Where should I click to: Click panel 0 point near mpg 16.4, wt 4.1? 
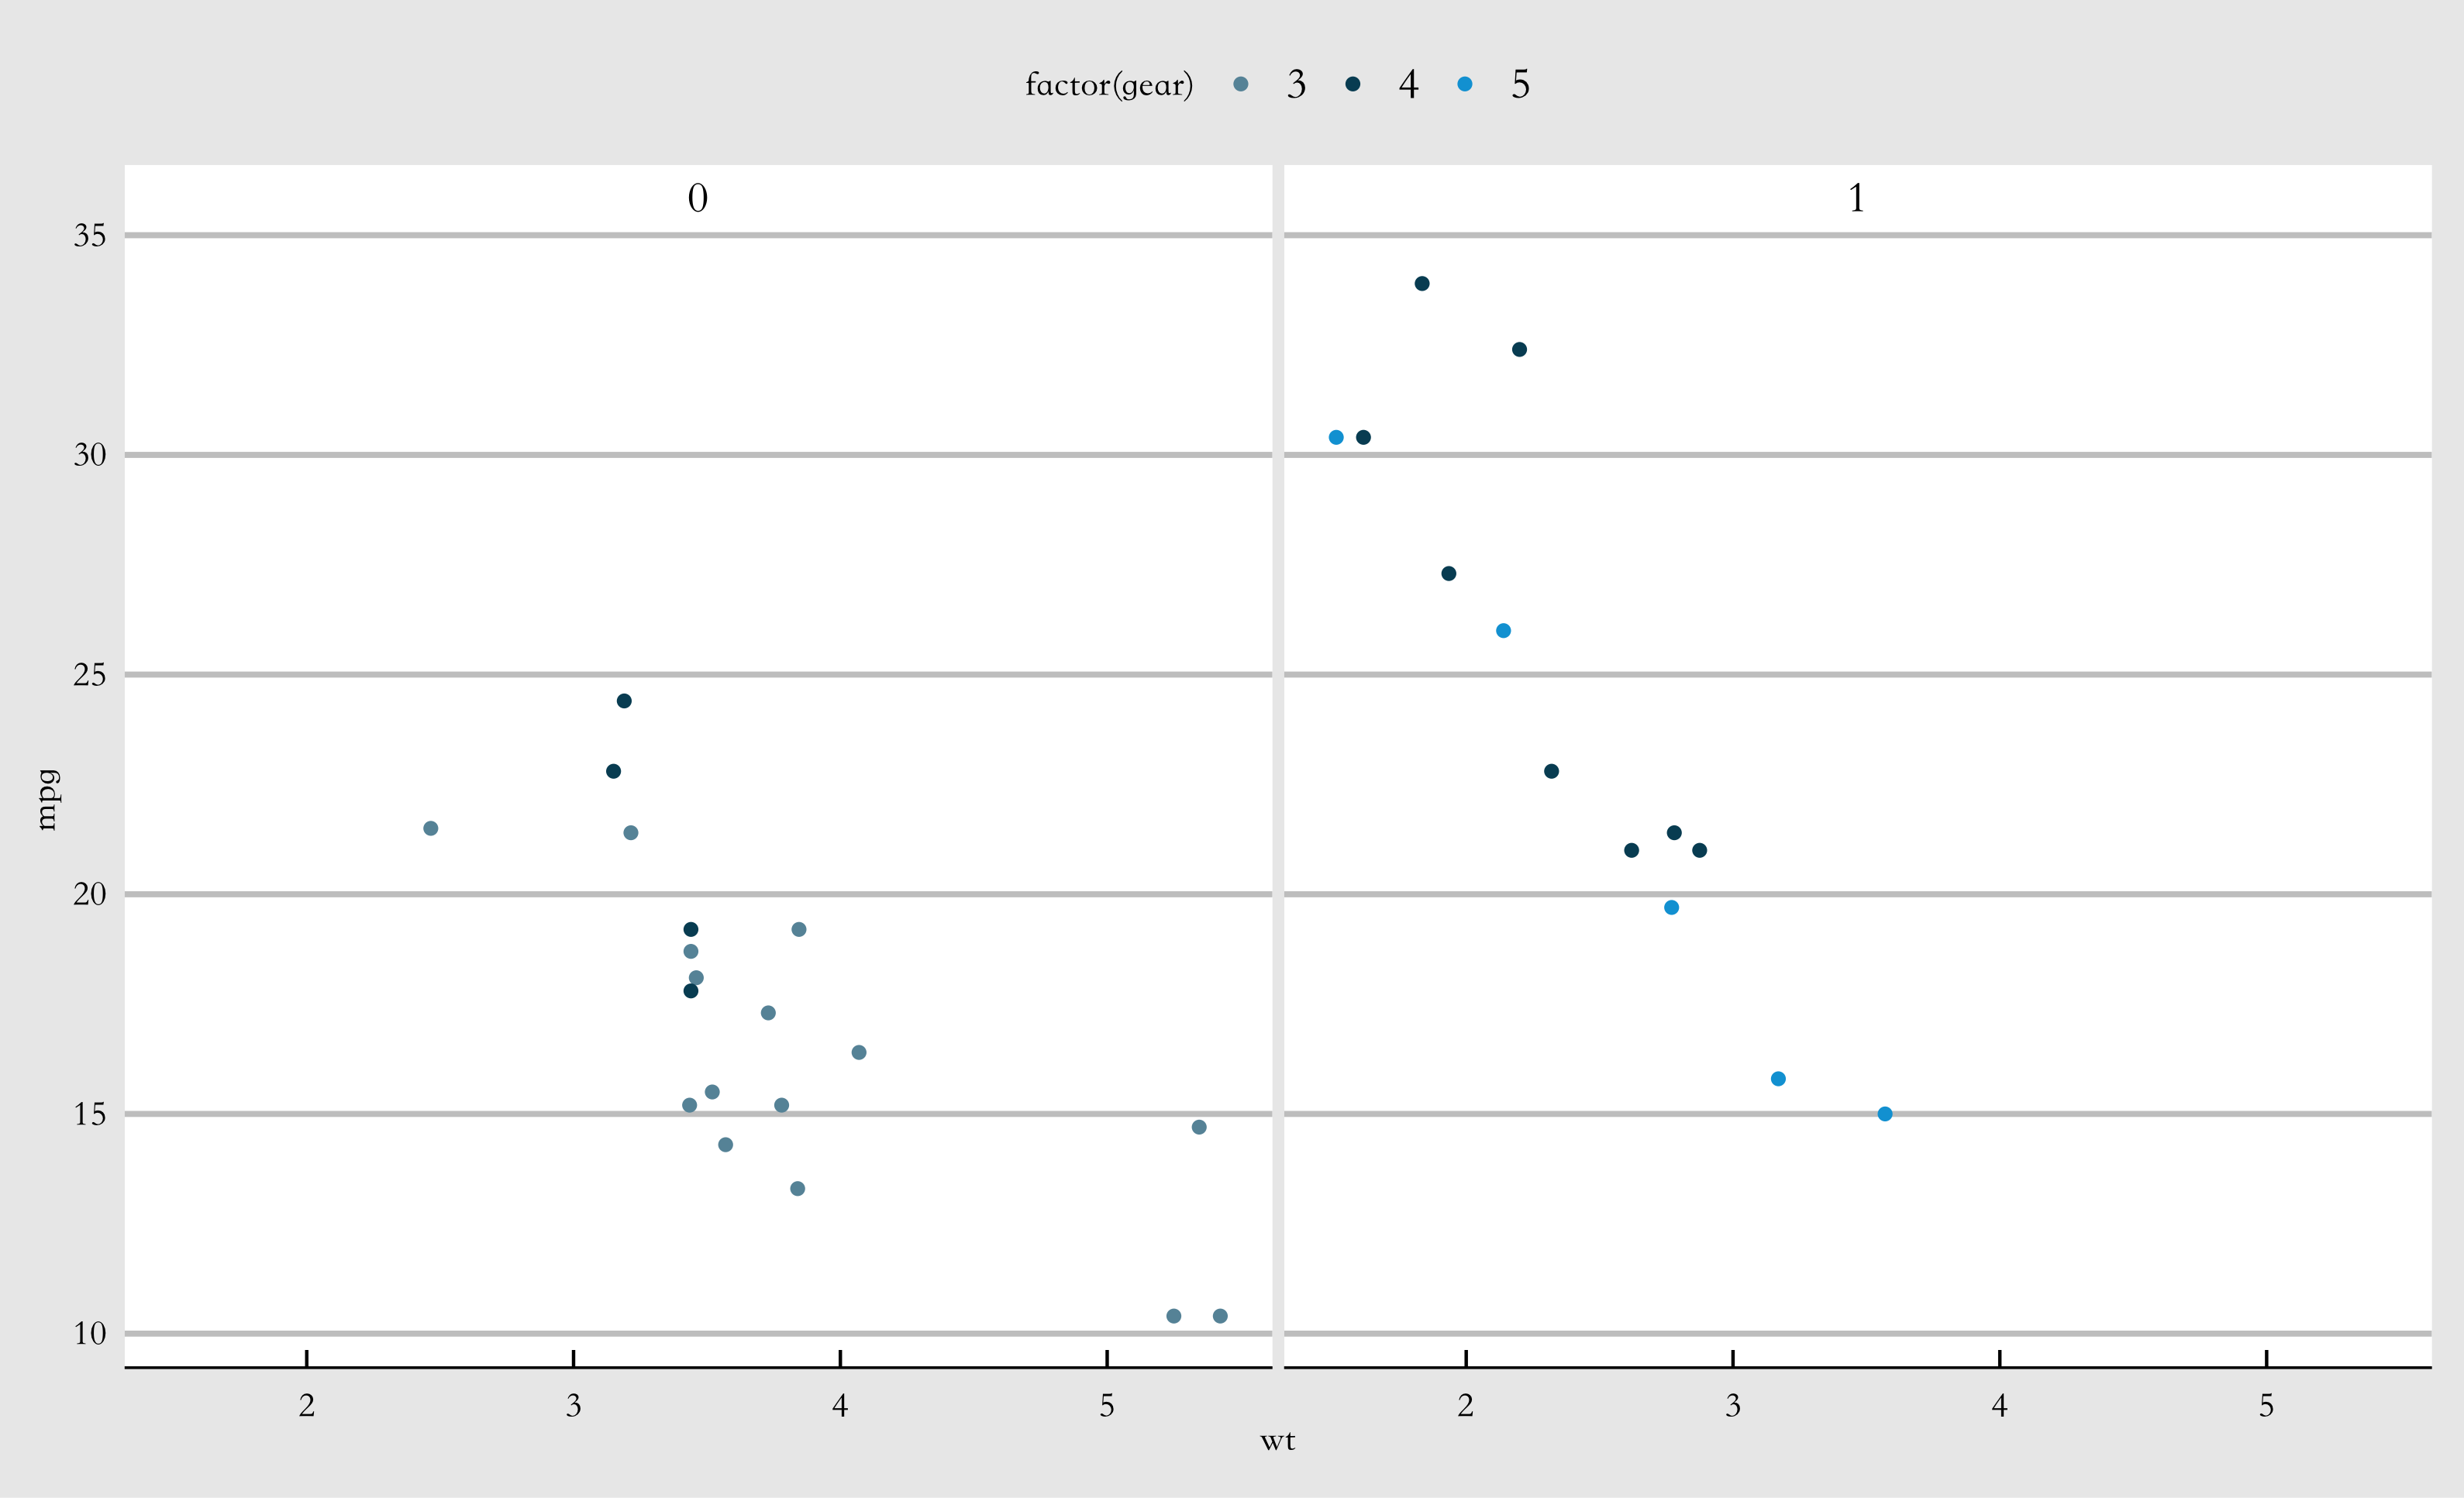(859, 1053)
